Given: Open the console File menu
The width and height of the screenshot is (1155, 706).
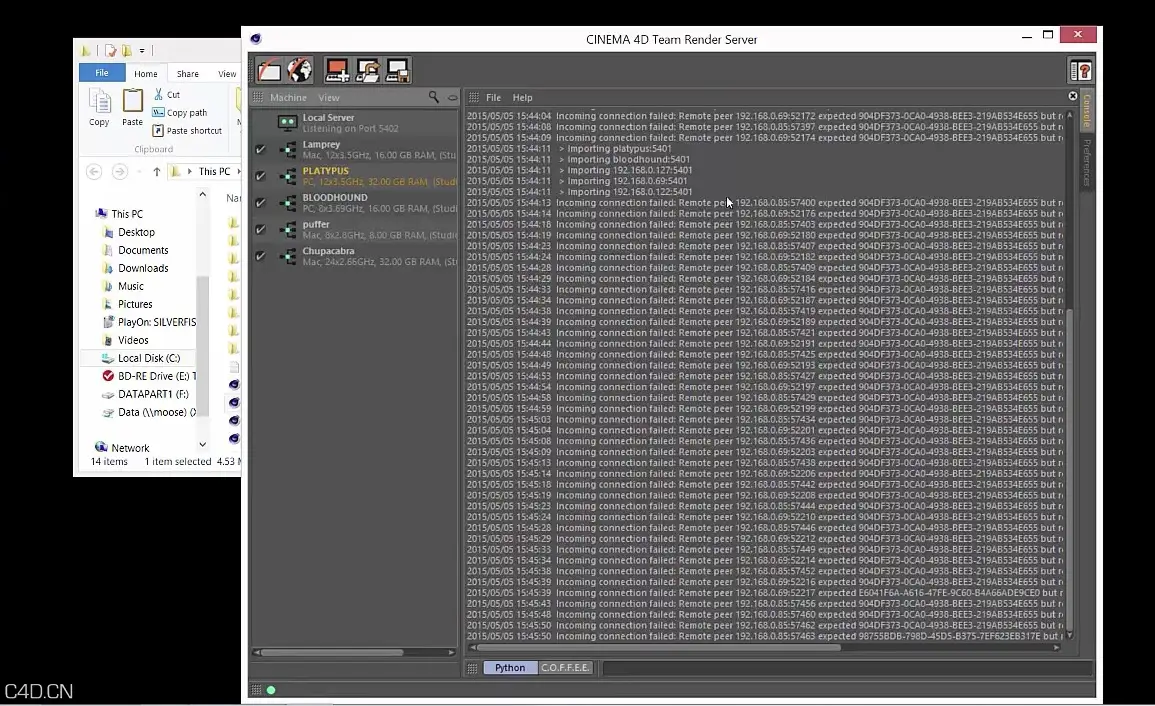Looking at the screenshot, I should (x=494, y=97).
